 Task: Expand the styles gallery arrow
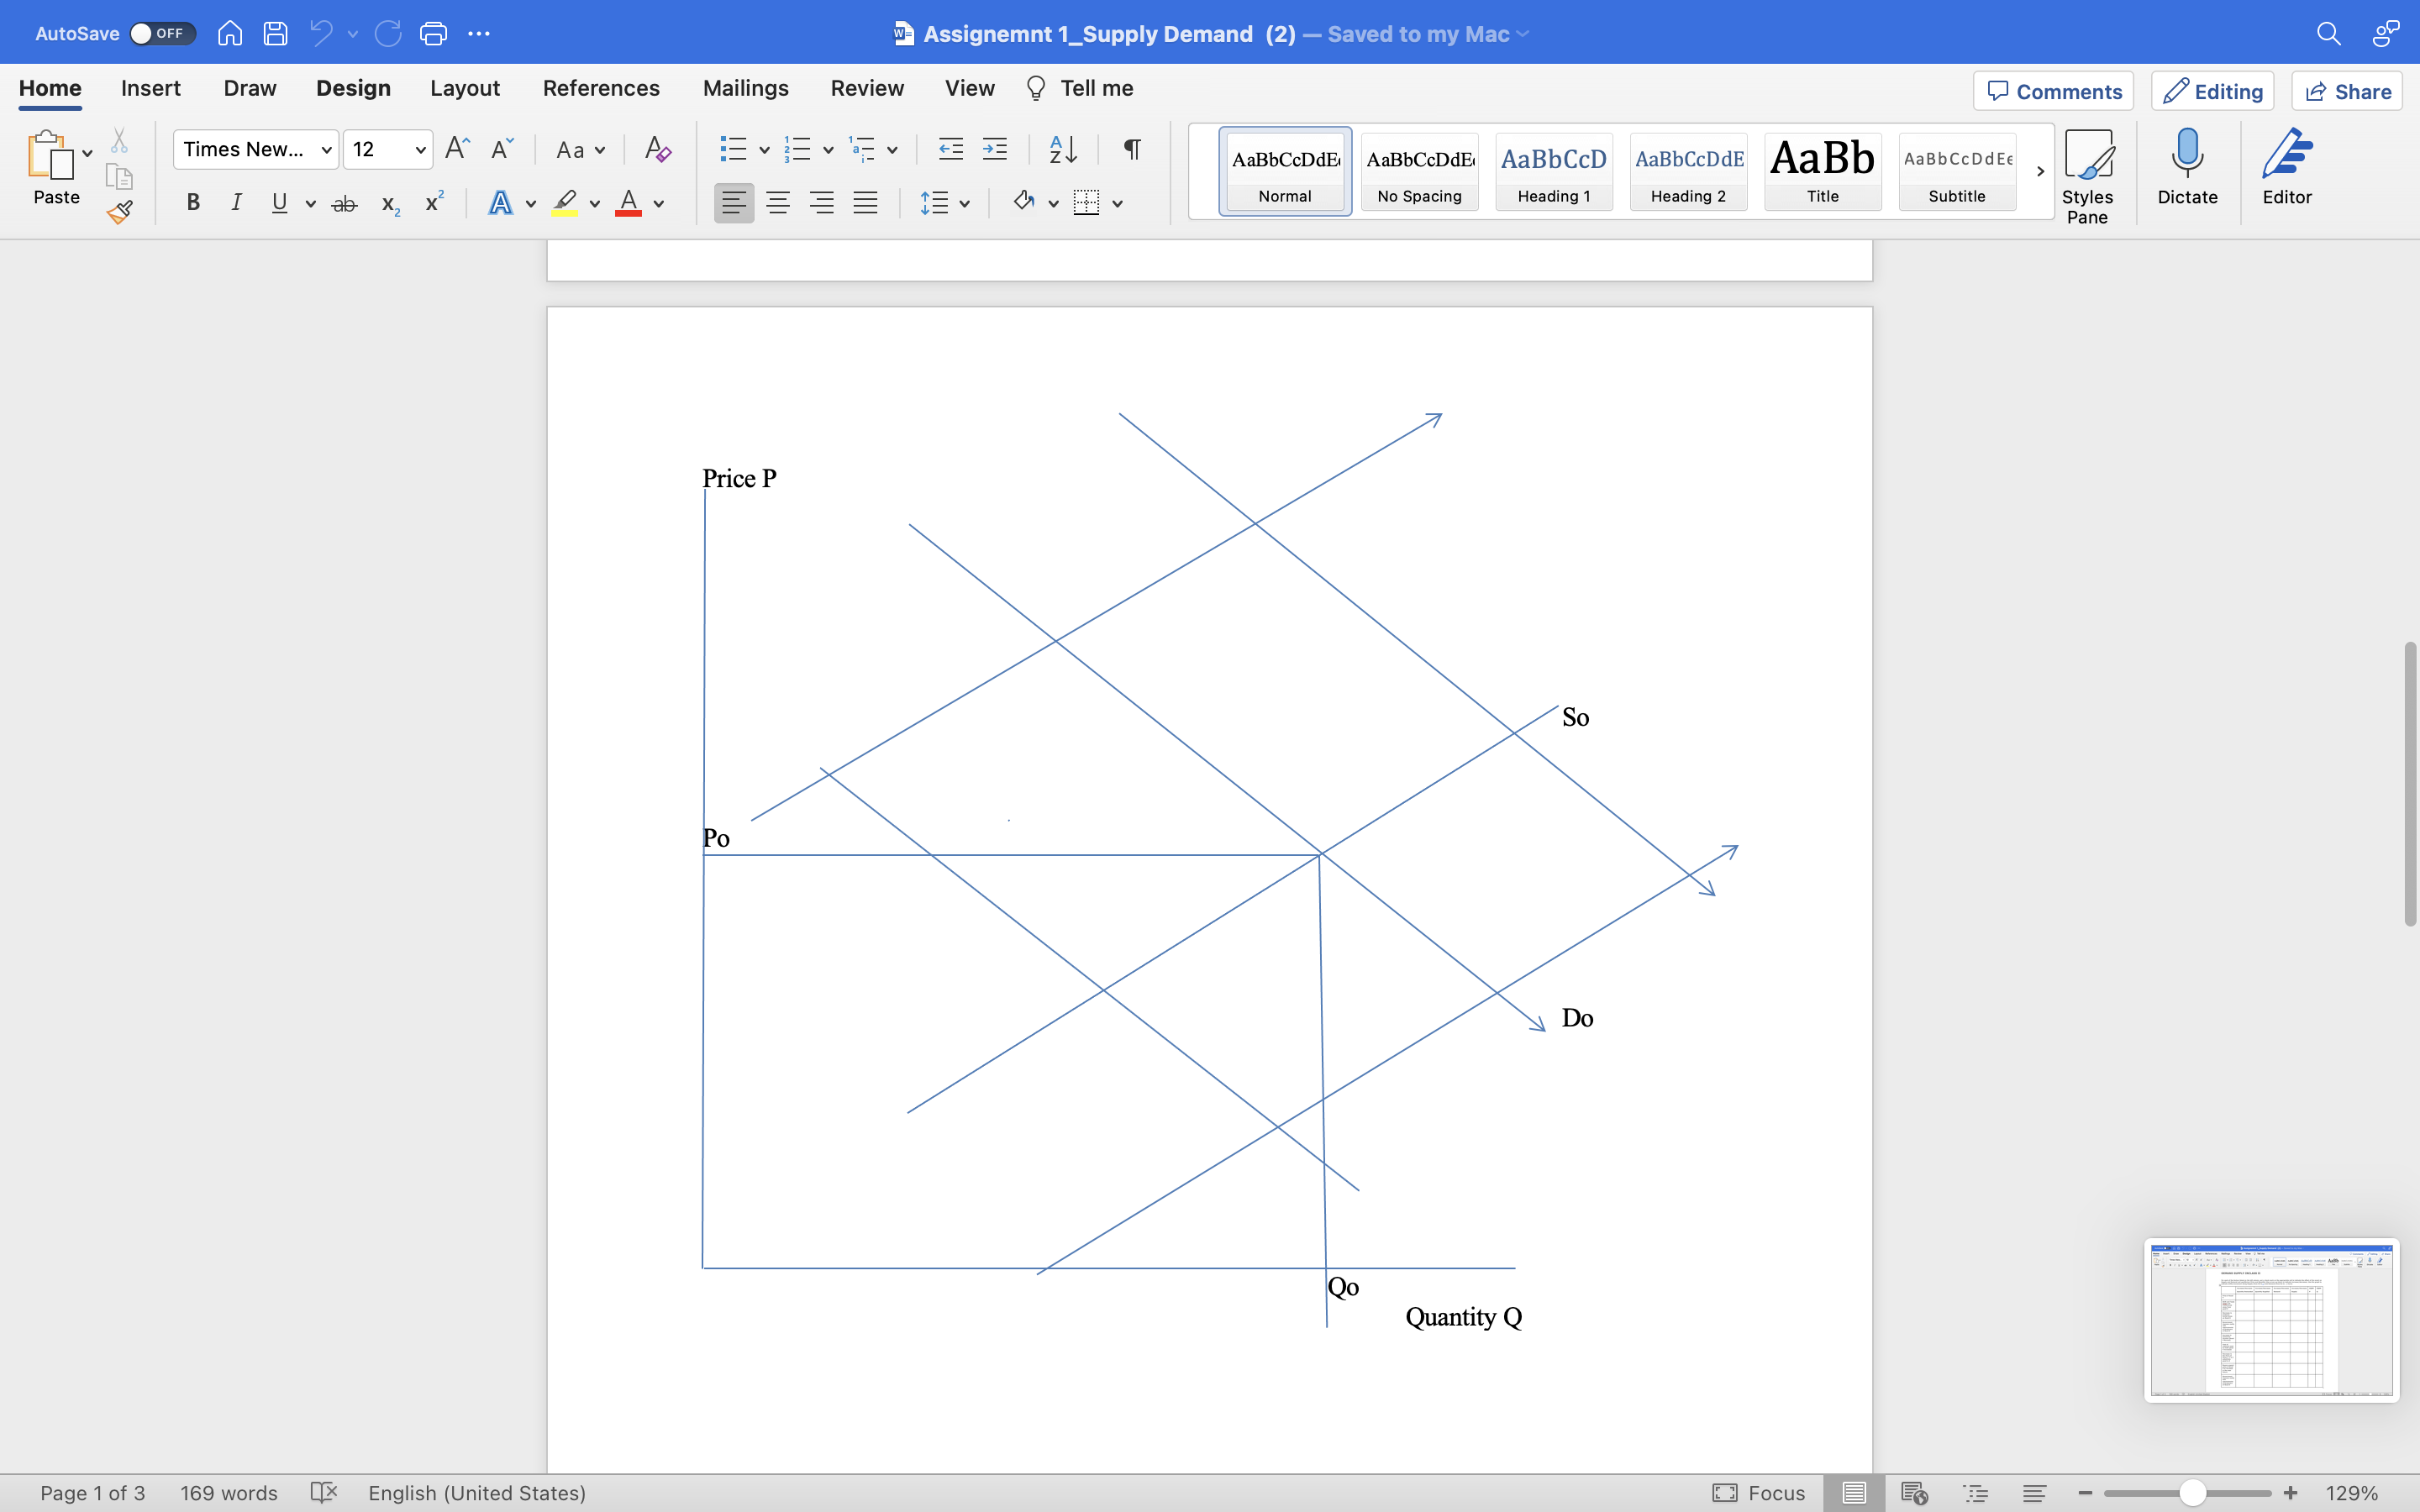click(2040, 171)
